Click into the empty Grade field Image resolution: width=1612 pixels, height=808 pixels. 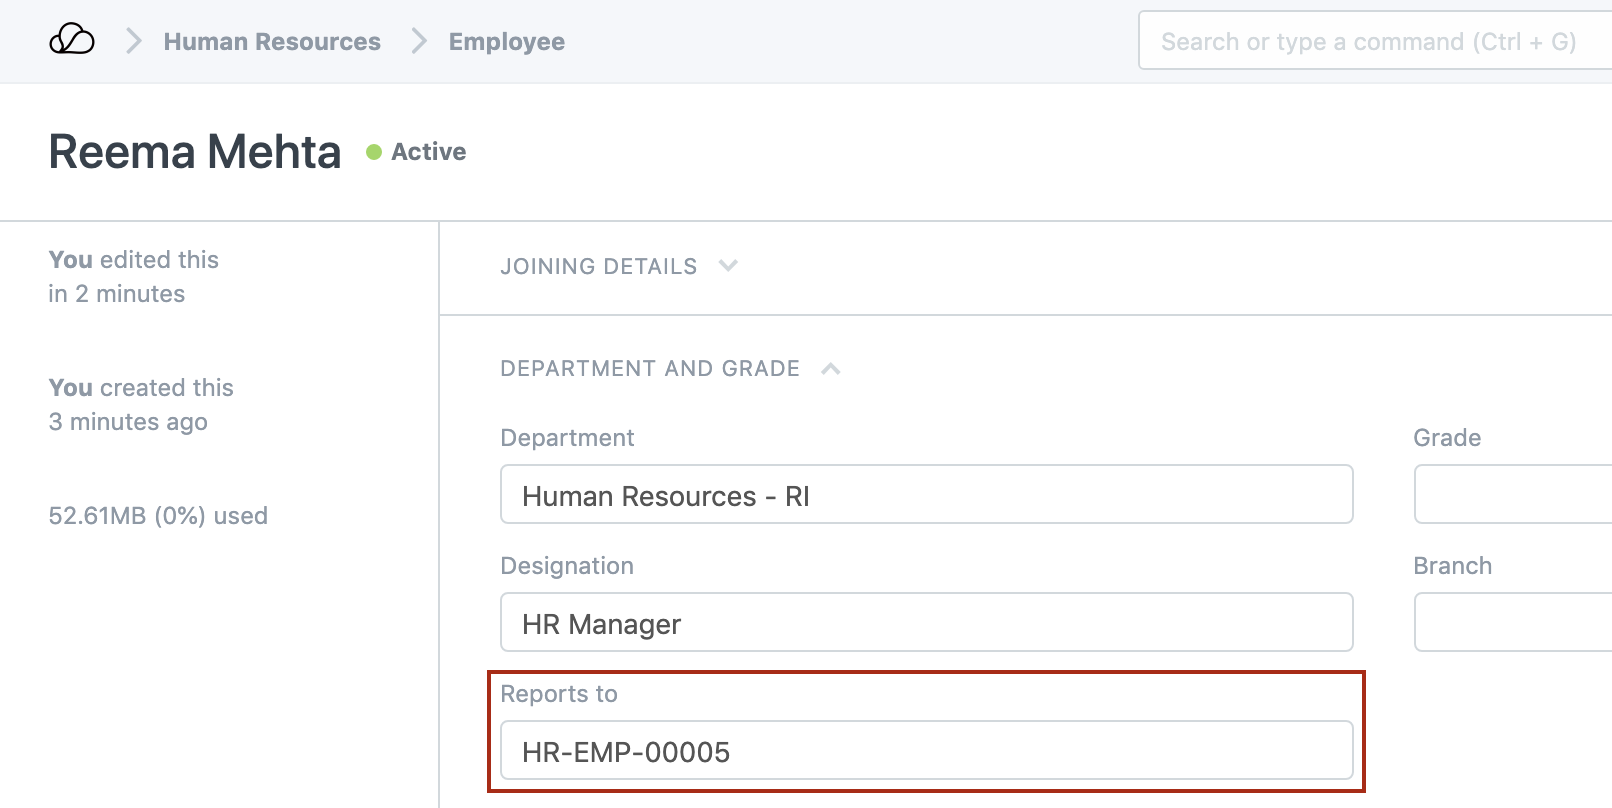click(x=1512, y=495)
